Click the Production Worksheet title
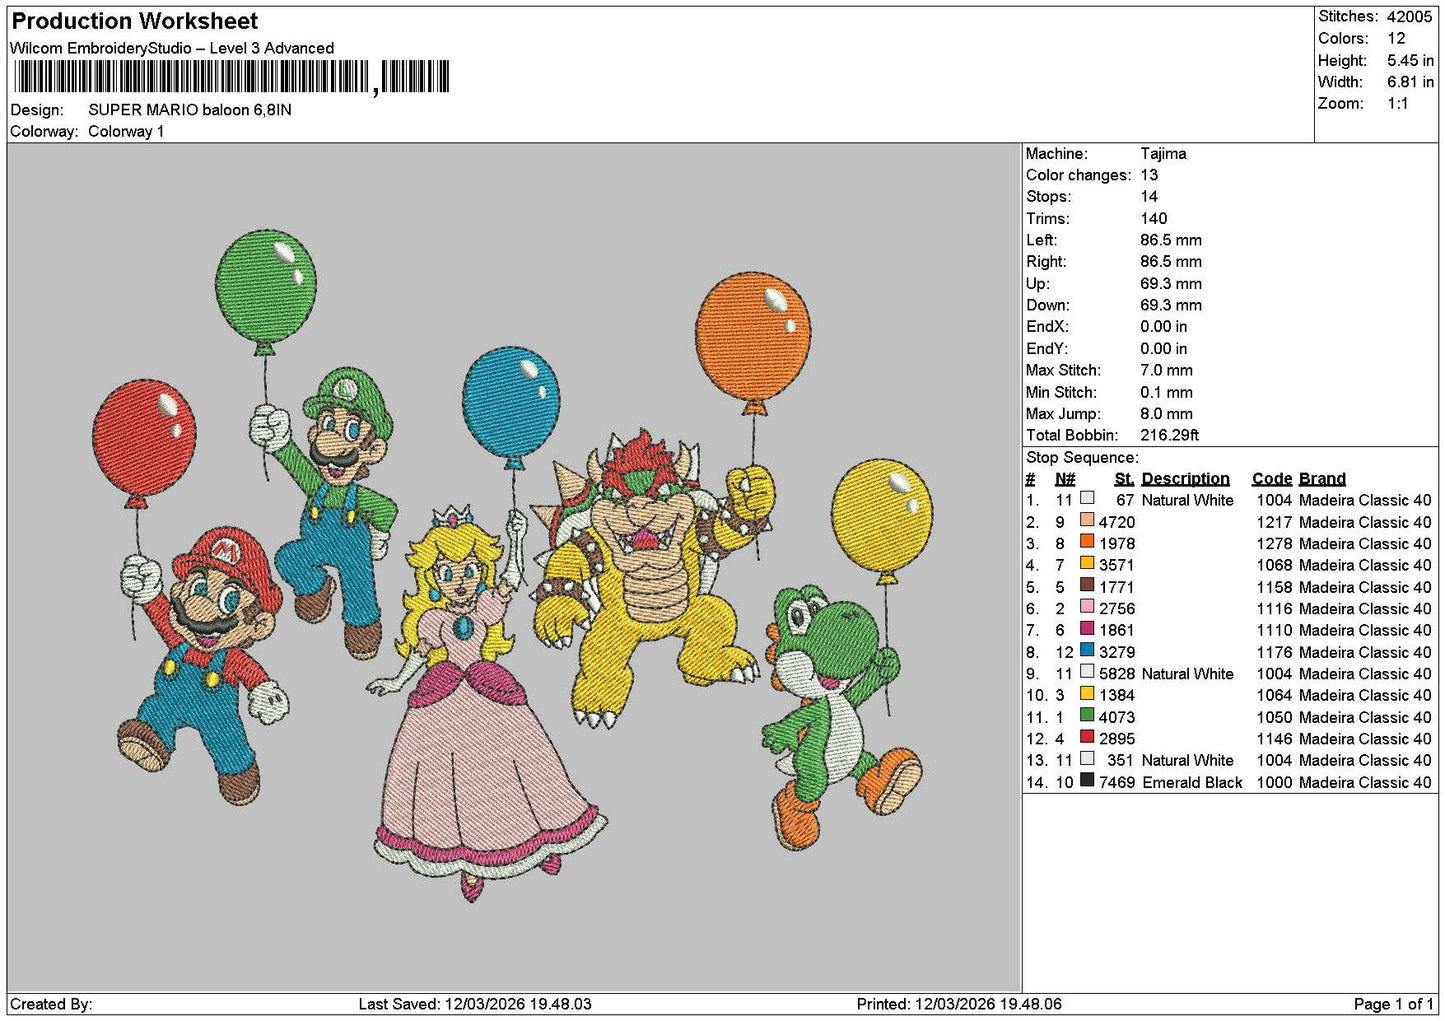The image size is (1445, 1021). [x=135, y=21]
